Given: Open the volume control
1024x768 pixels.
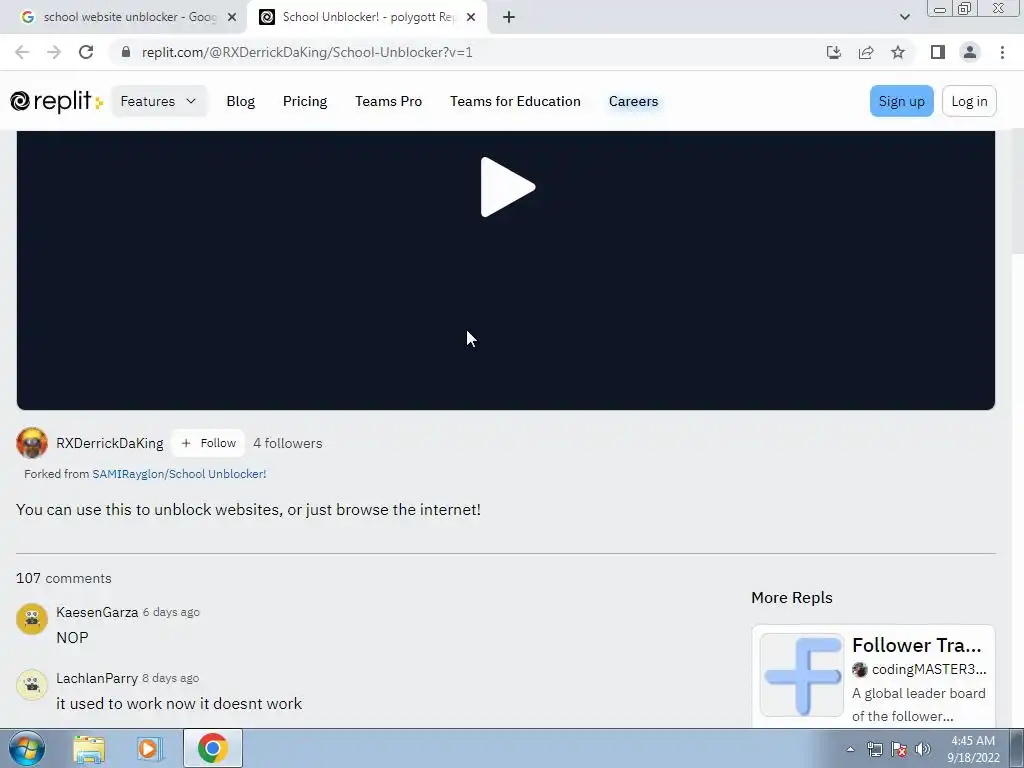Looking at the screenshot, I should click(923, 749).
